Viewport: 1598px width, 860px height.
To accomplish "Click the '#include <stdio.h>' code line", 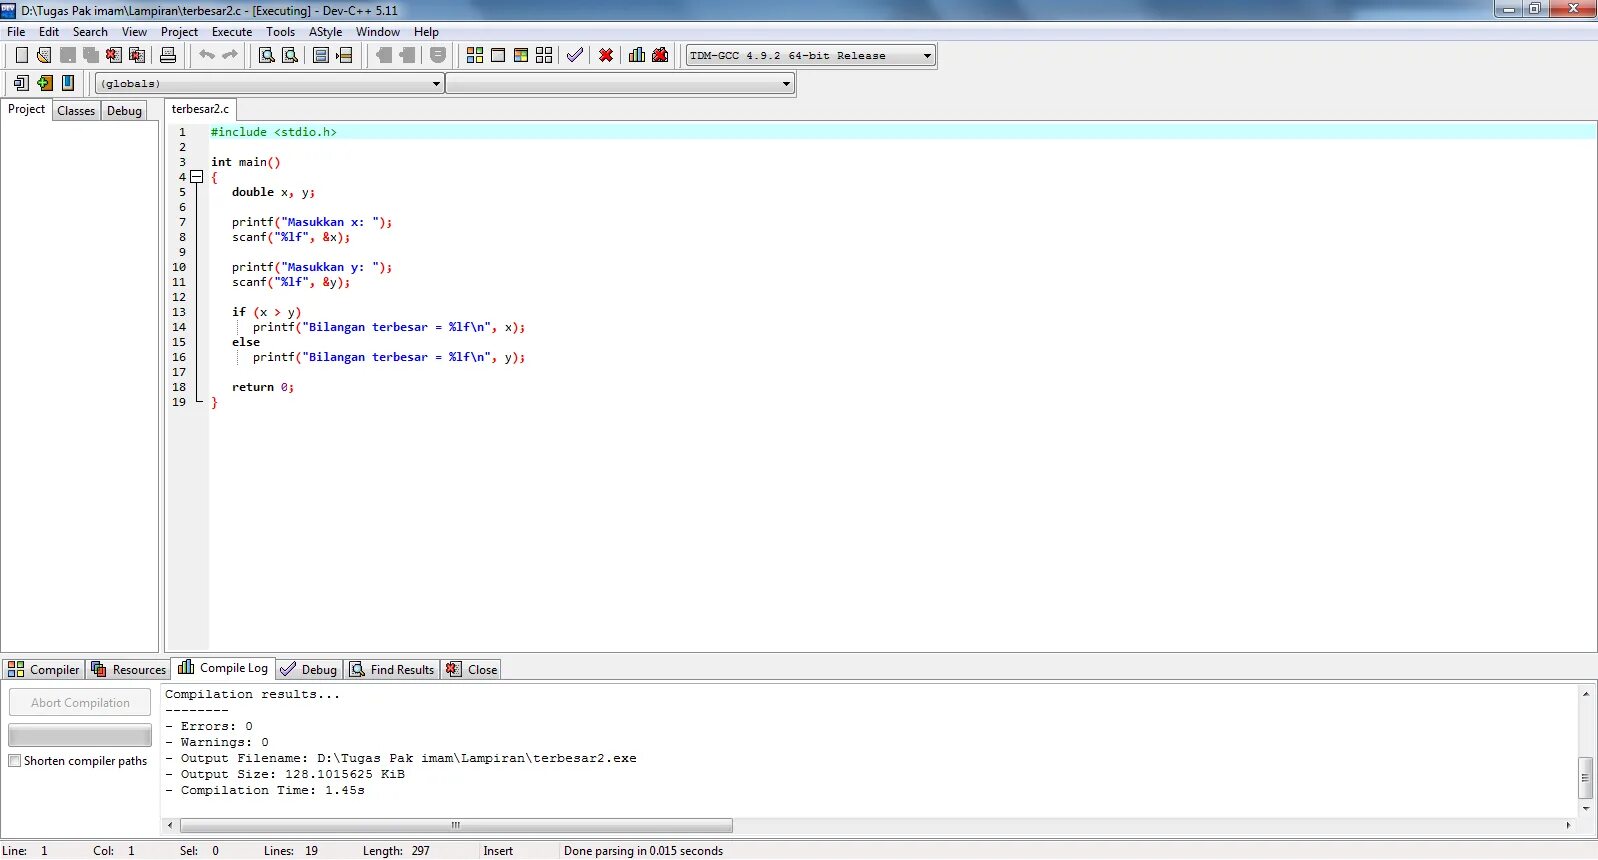I will click(x=273, y=132).
